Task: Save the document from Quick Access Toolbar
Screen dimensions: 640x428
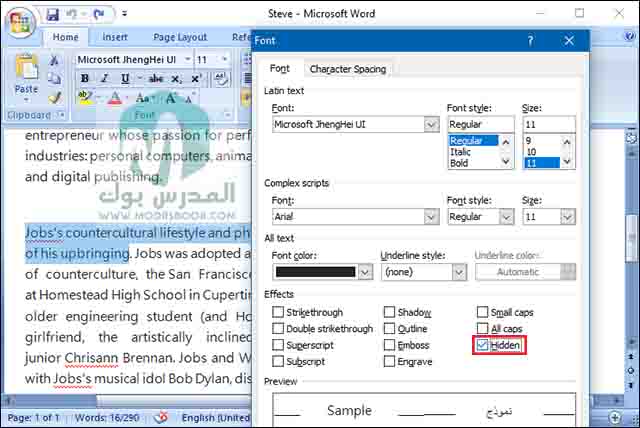Action: click(x=53, y=14)
